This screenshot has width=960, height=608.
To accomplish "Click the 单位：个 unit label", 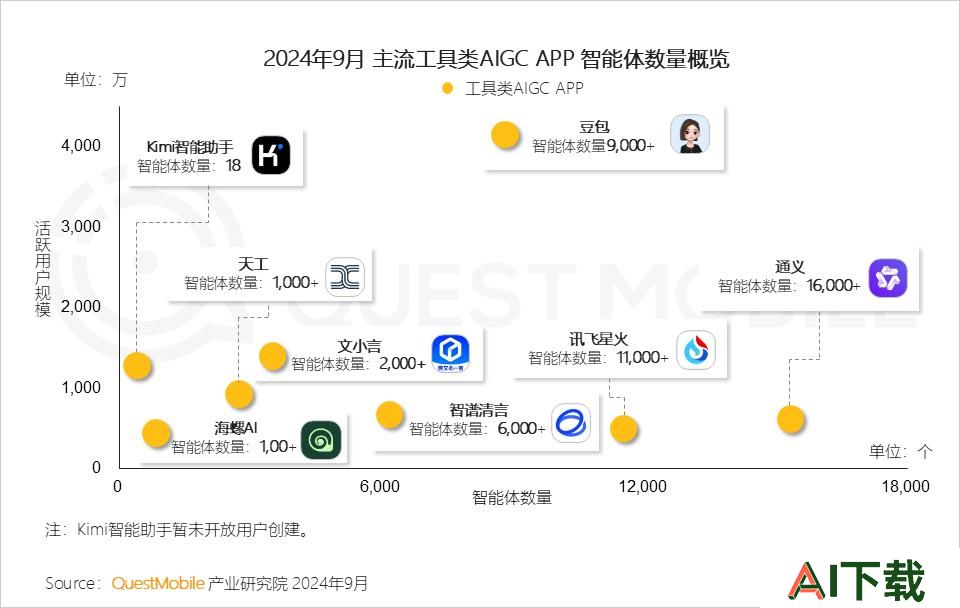I will [900, 452].
